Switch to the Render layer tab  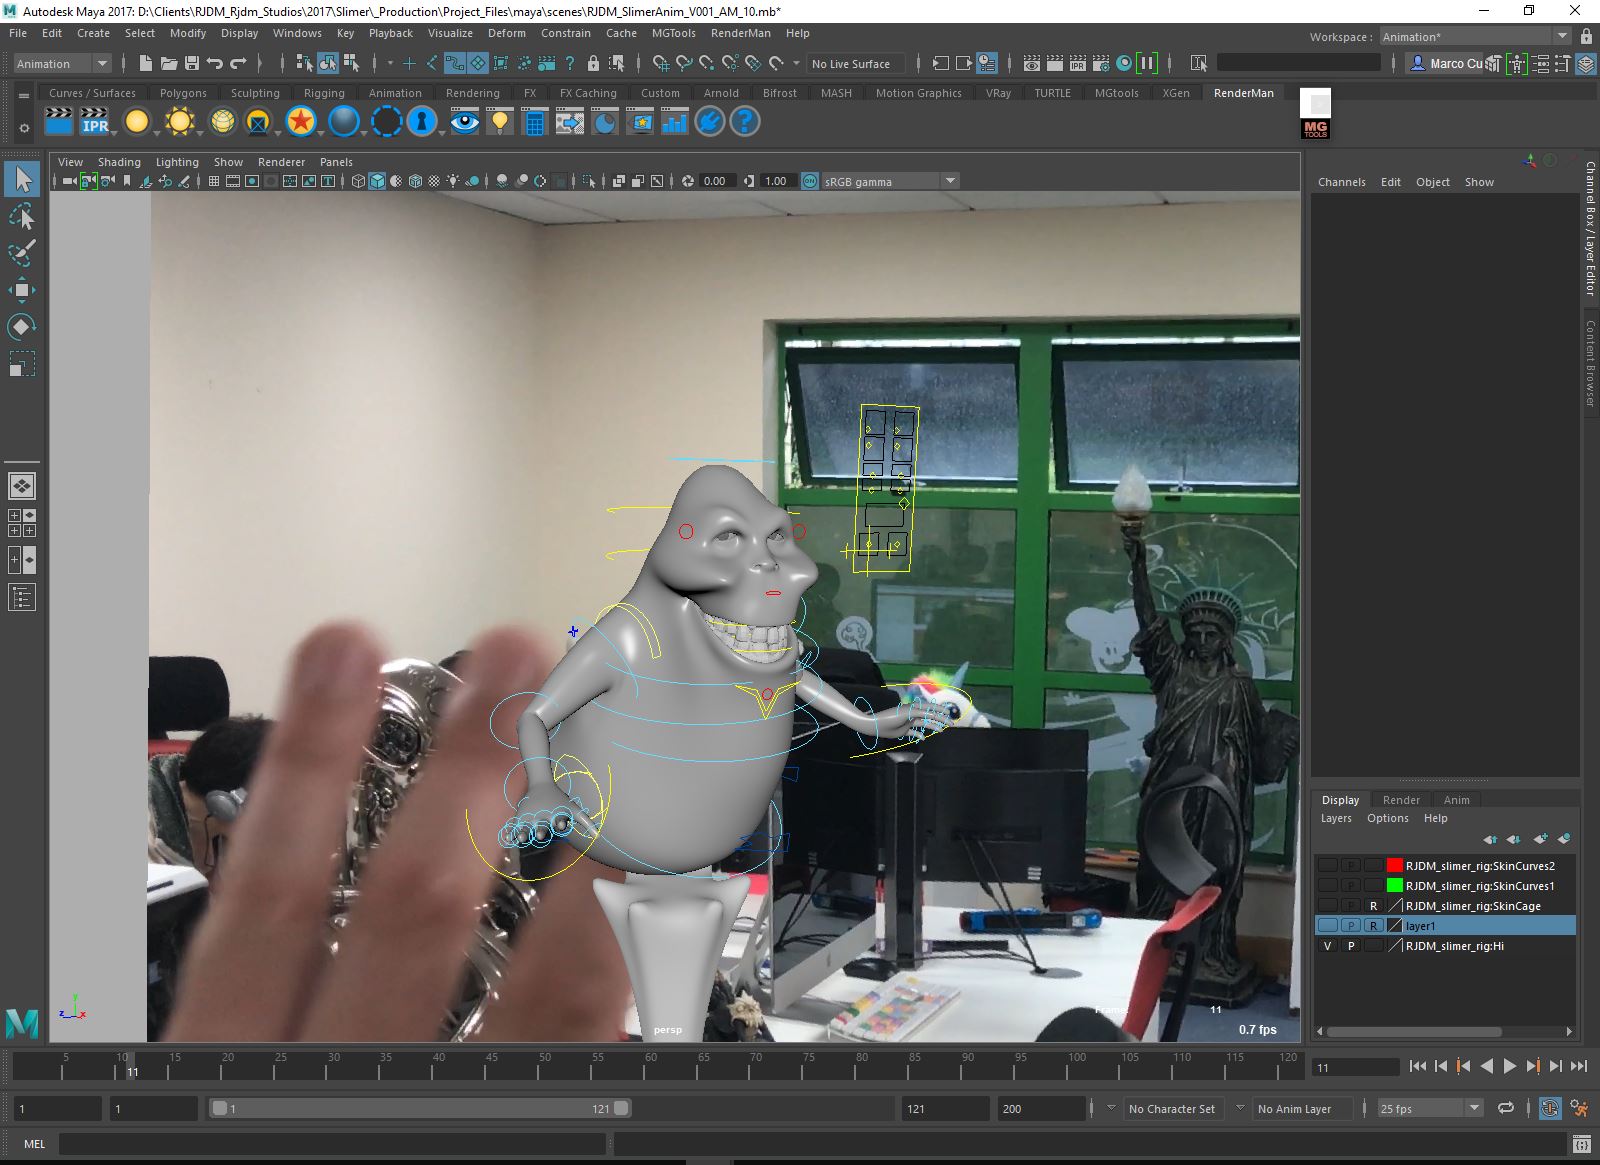pyautogui.click(x=1401, y=800)
